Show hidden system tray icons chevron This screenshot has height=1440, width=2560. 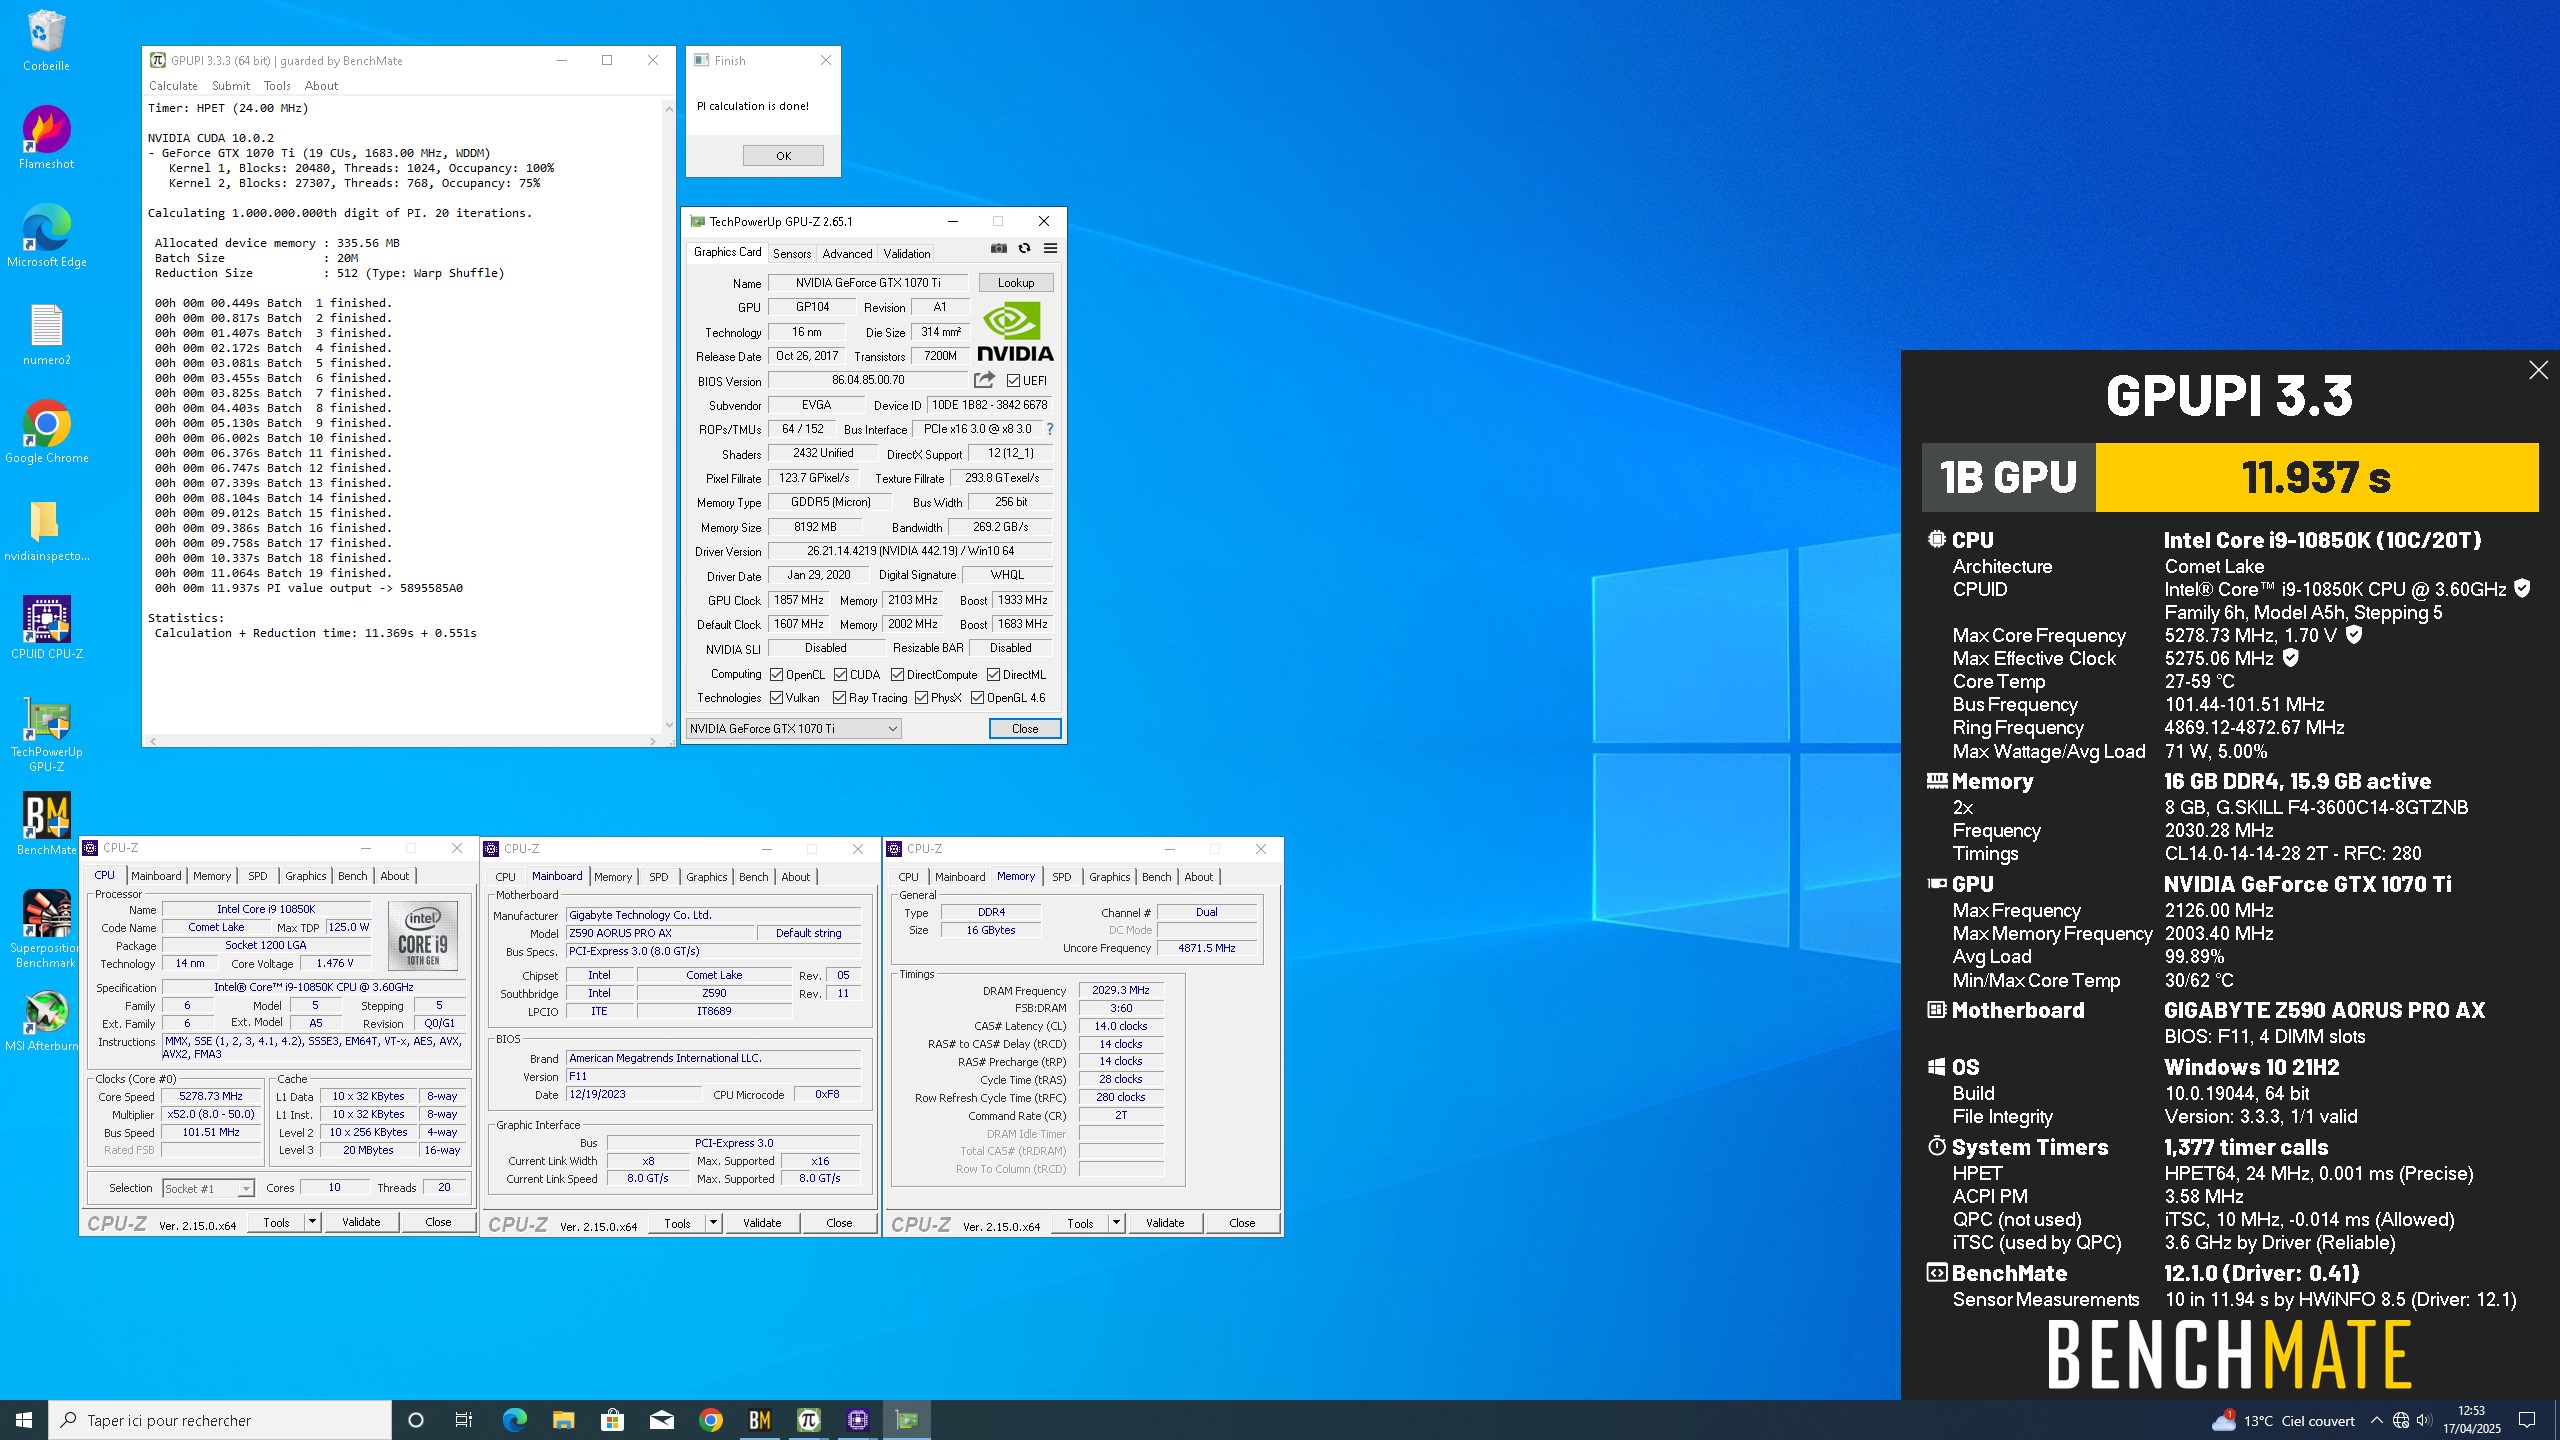pyautogui.click(x=2377, y=1420)
